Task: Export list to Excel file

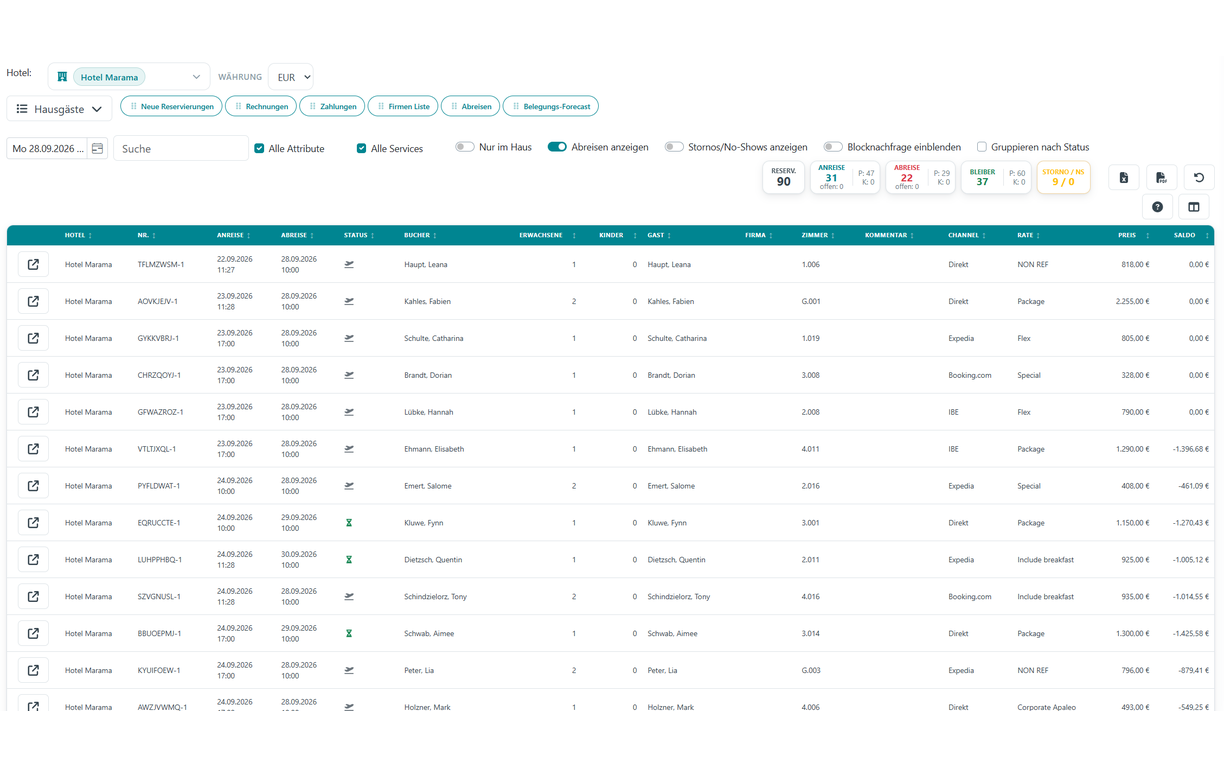Action: (1124, 178)
